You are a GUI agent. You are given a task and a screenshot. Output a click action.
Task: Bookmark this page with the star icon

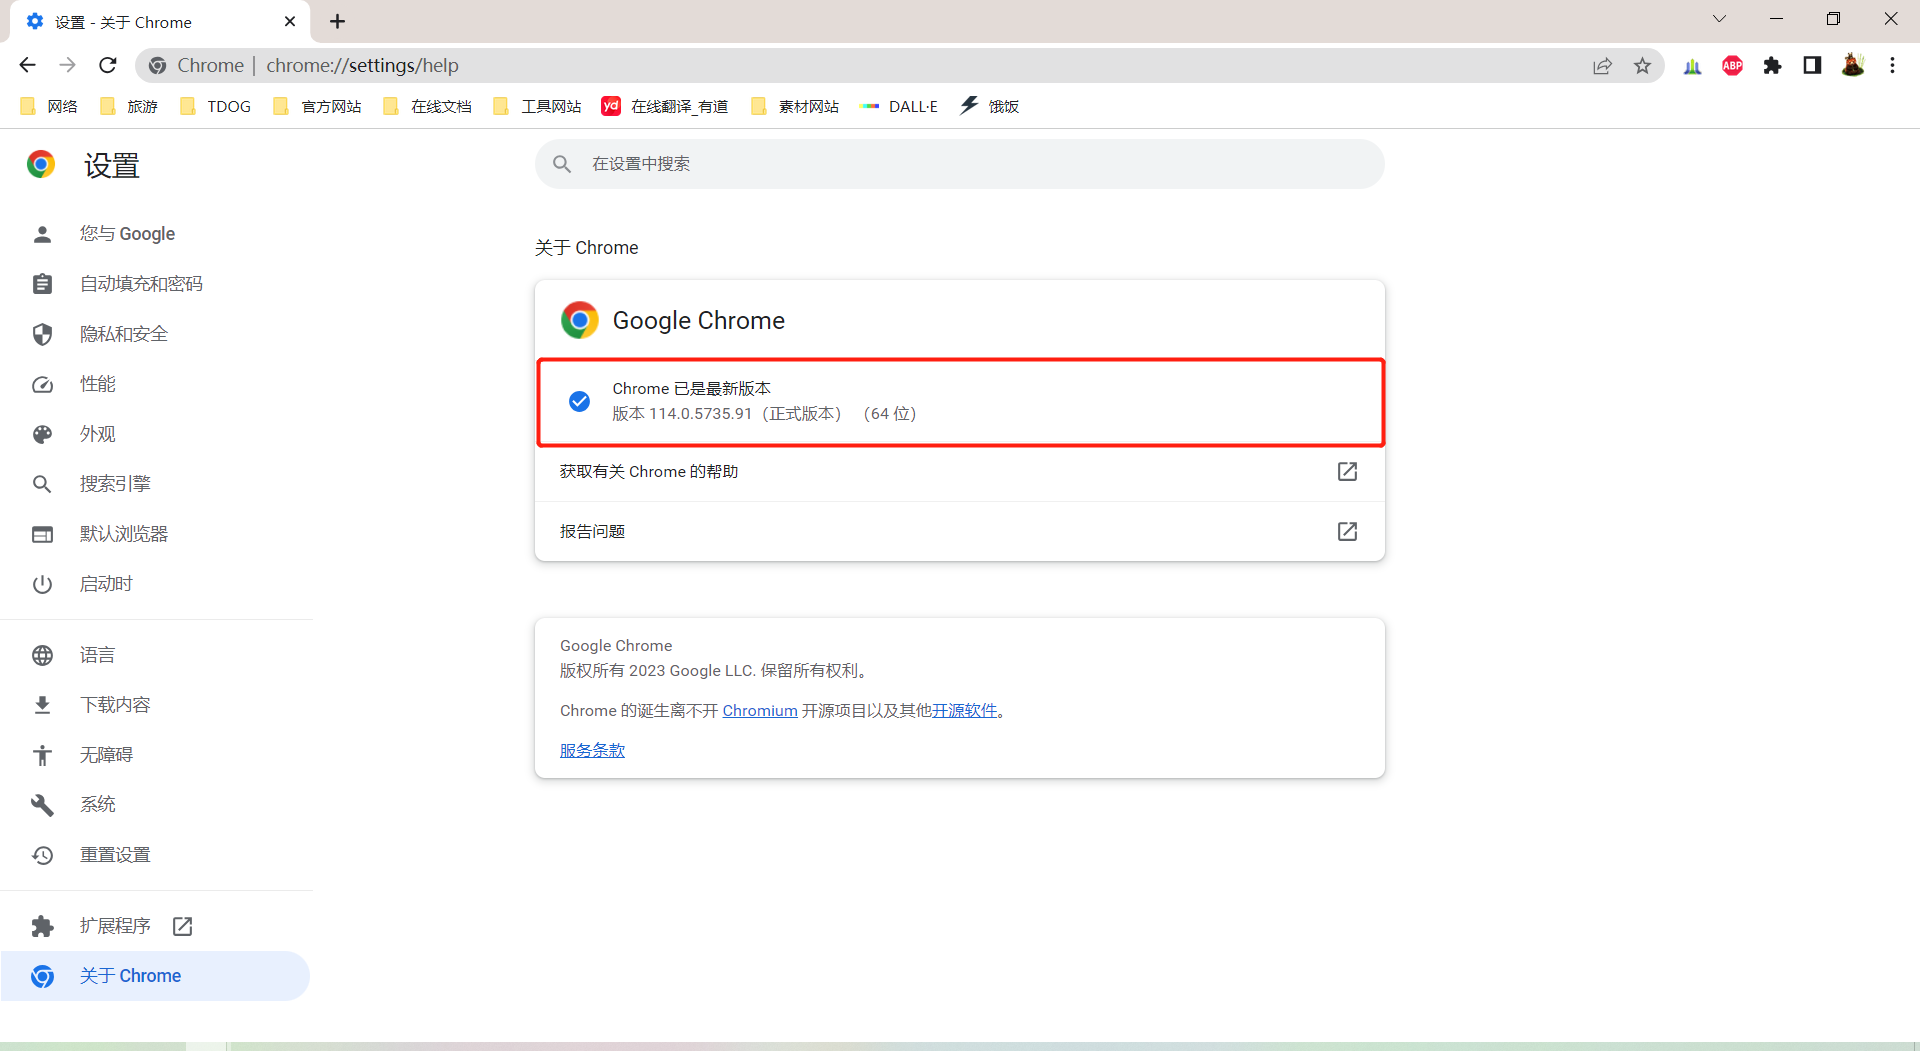click(x=1642, y=65)
